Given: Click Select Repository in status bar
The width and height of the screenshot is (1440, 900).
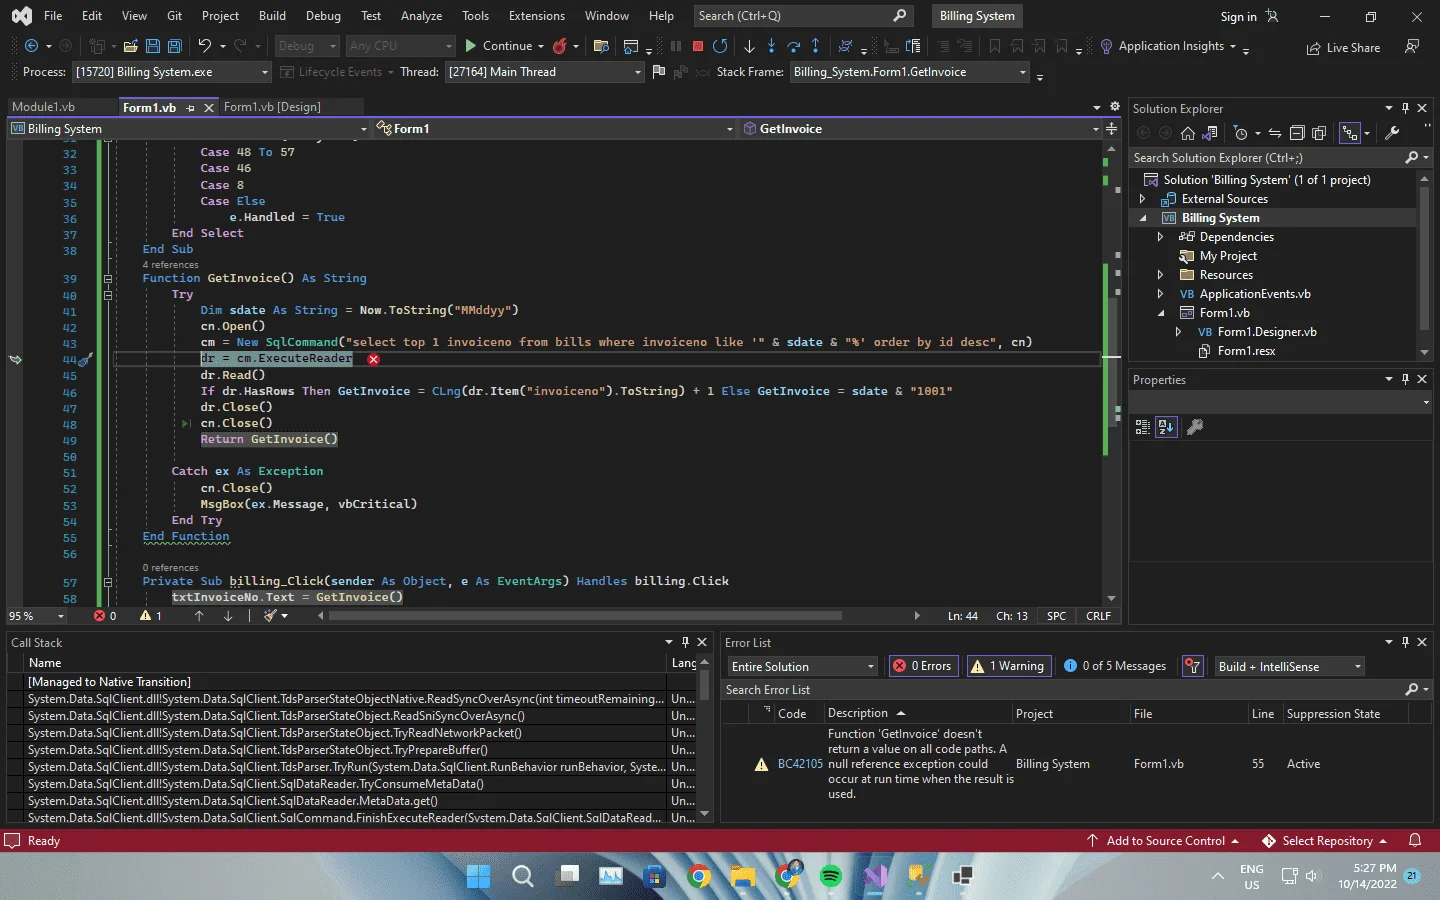Looking at the screenshot, I should (x=1326, y=841).
